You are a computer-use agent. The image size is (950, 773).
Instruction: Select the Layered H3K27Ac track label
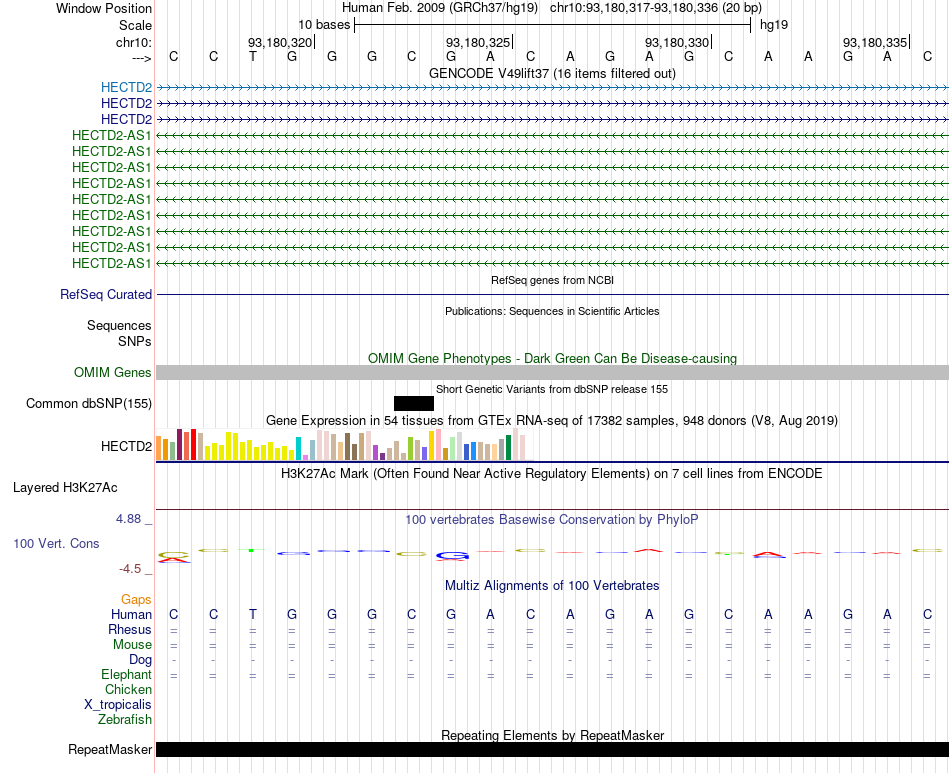coord(65,488)
